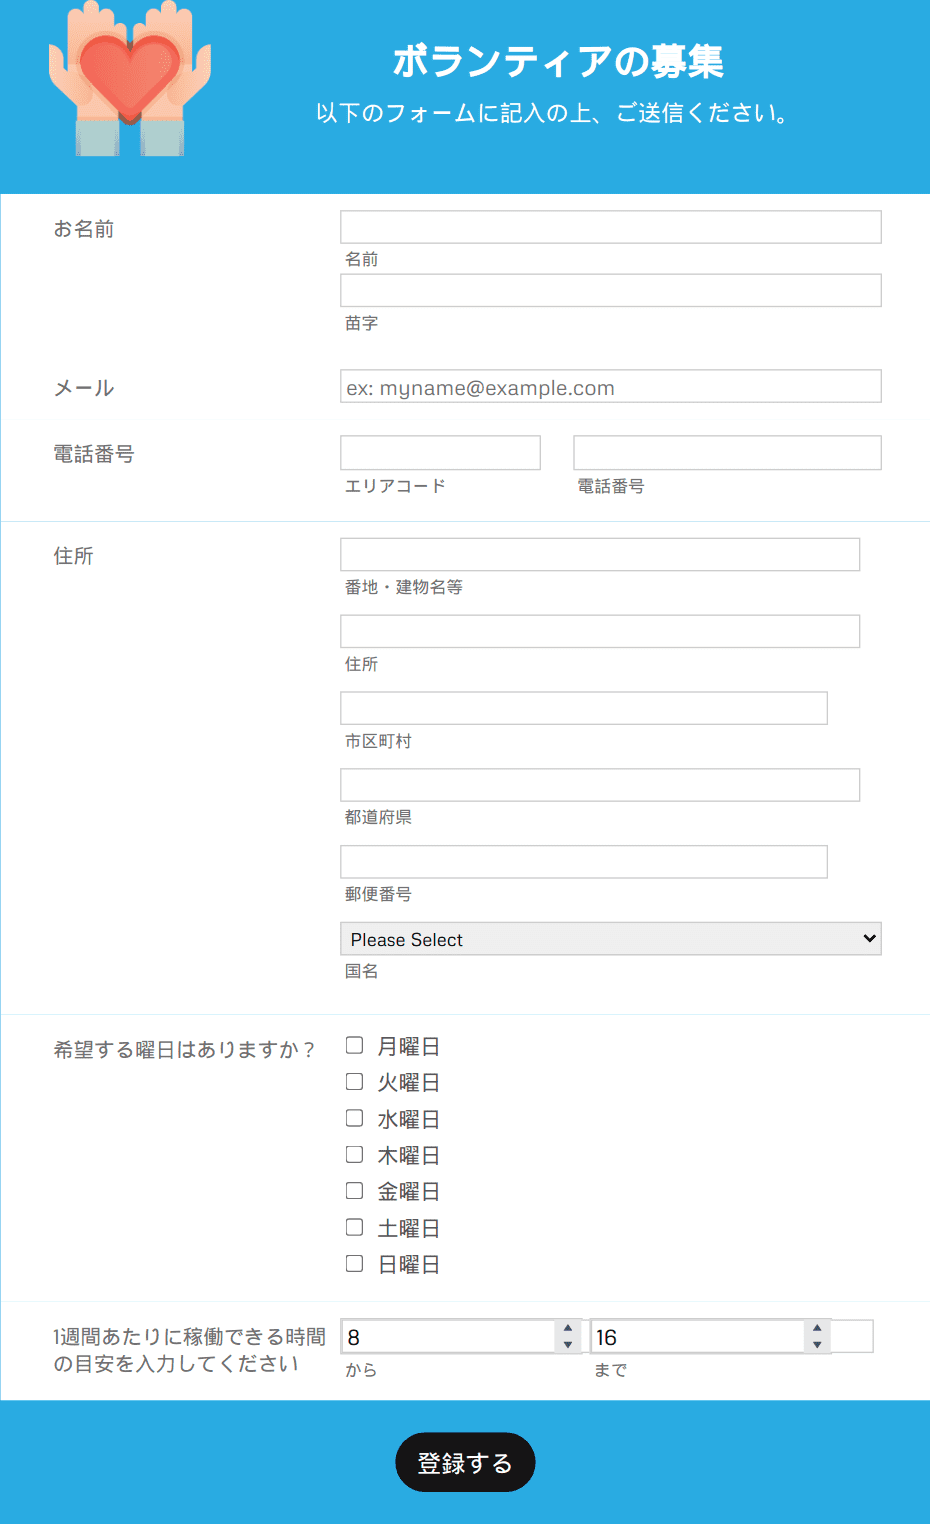Check the 金曜日 checkbox
Image resolution: width=930 pixels, height=1524 pixels.
click(354, 1190)
